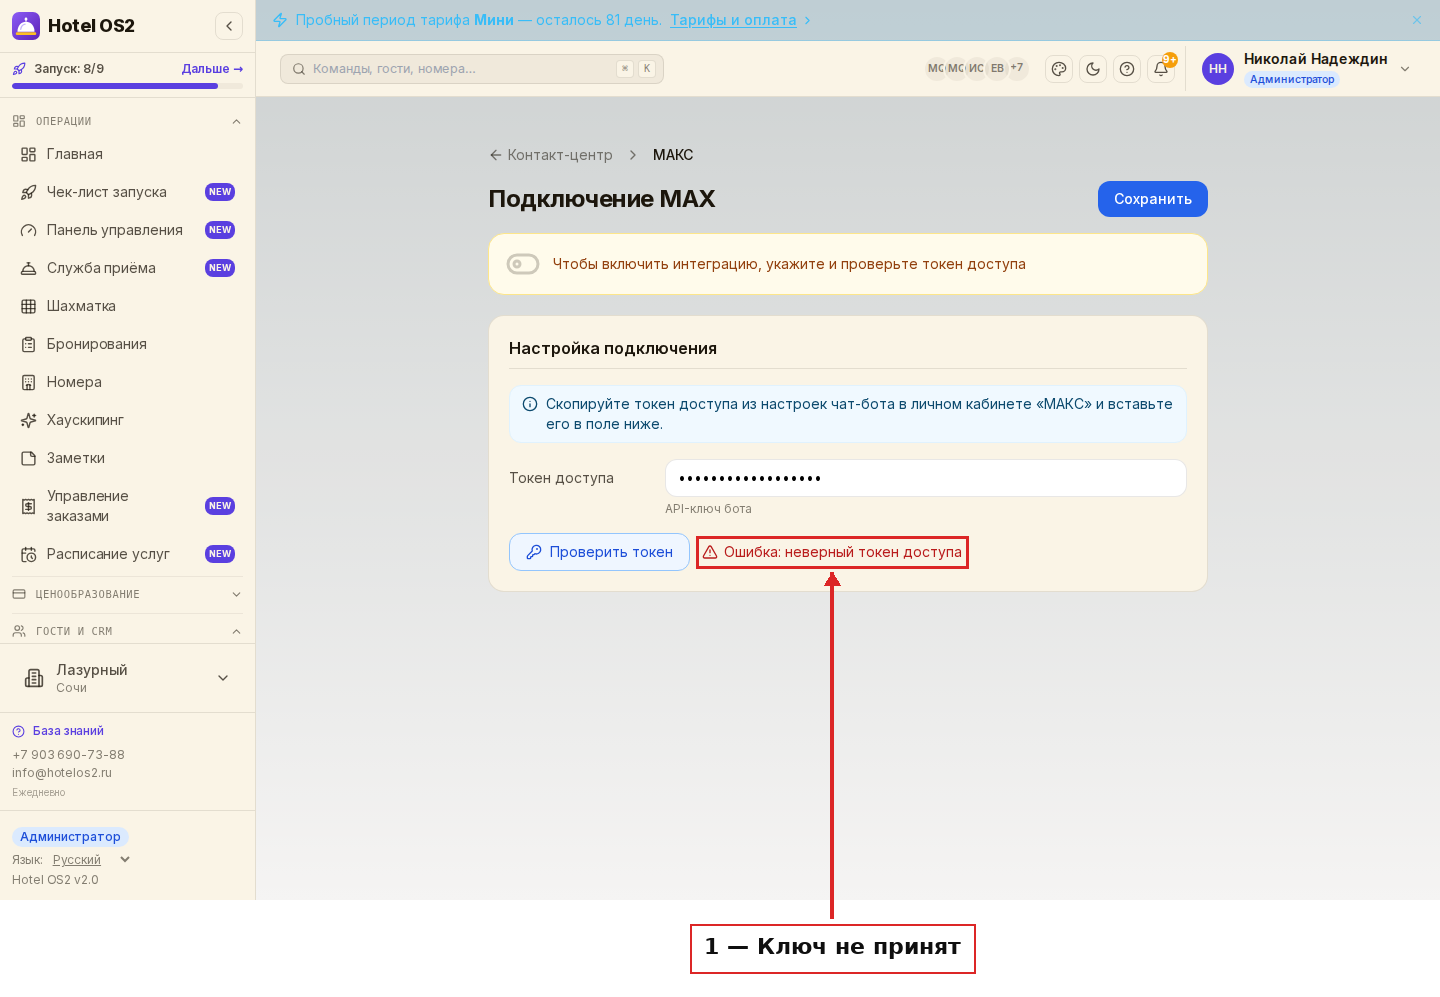Image resolution: width=1440 pixels, height=997 pixels.
Task: Click the warning icon beside token error
Action: [x=710, y=552]
